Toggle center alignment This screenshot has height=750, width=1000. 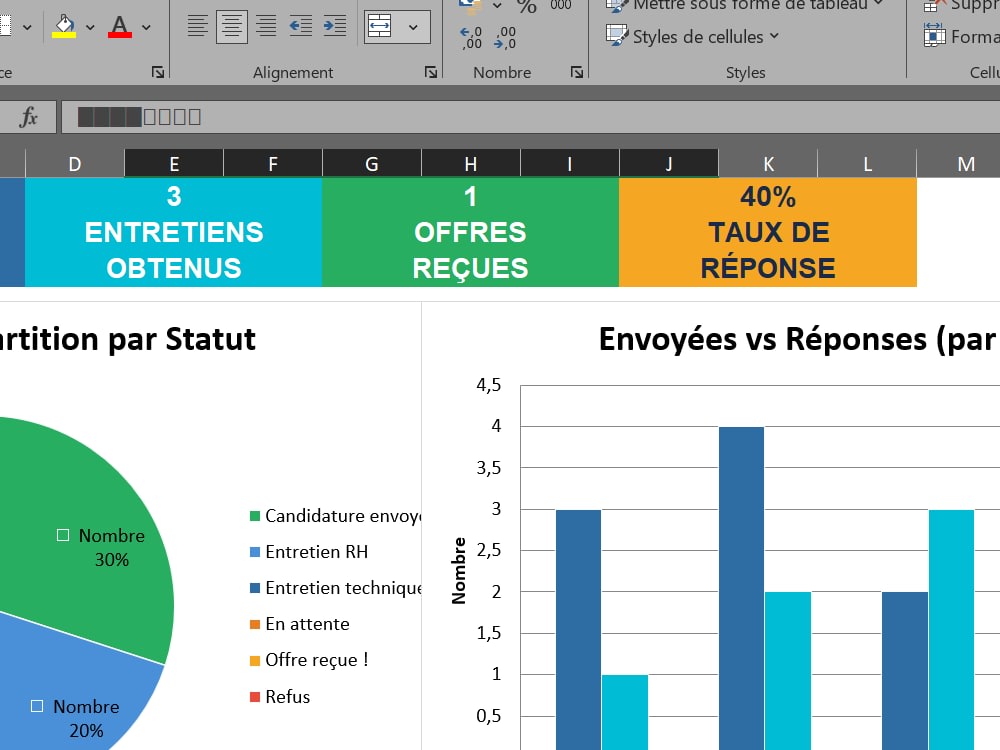tap(232, 26)
